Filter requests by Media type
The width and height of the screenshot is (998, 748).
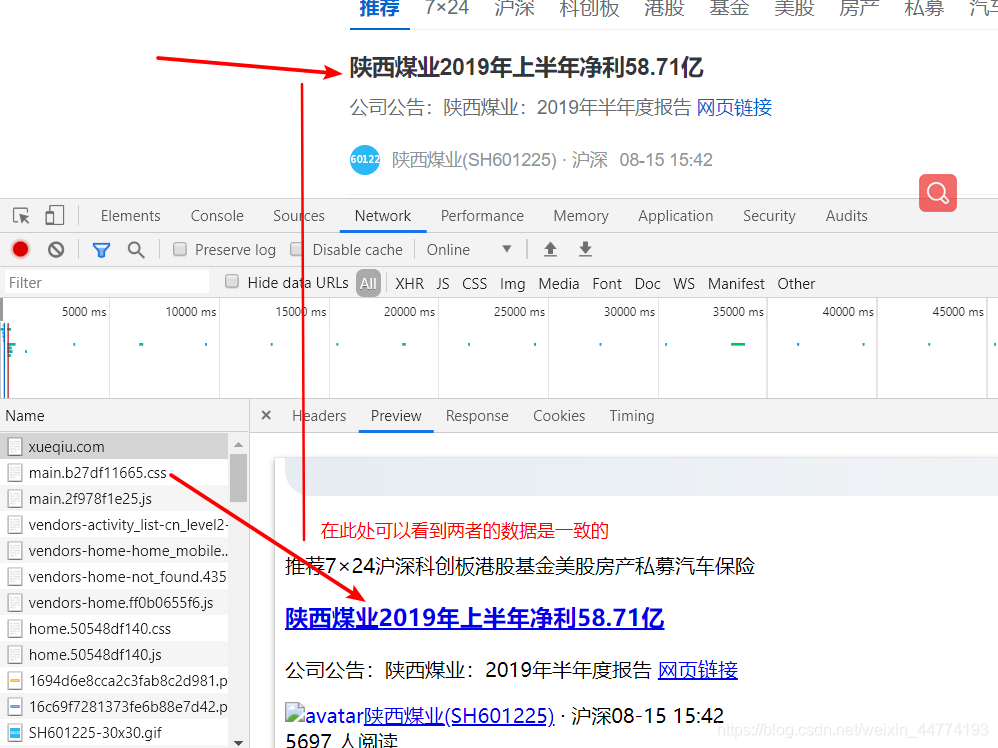pyautogui.click(x=558, y=283)
